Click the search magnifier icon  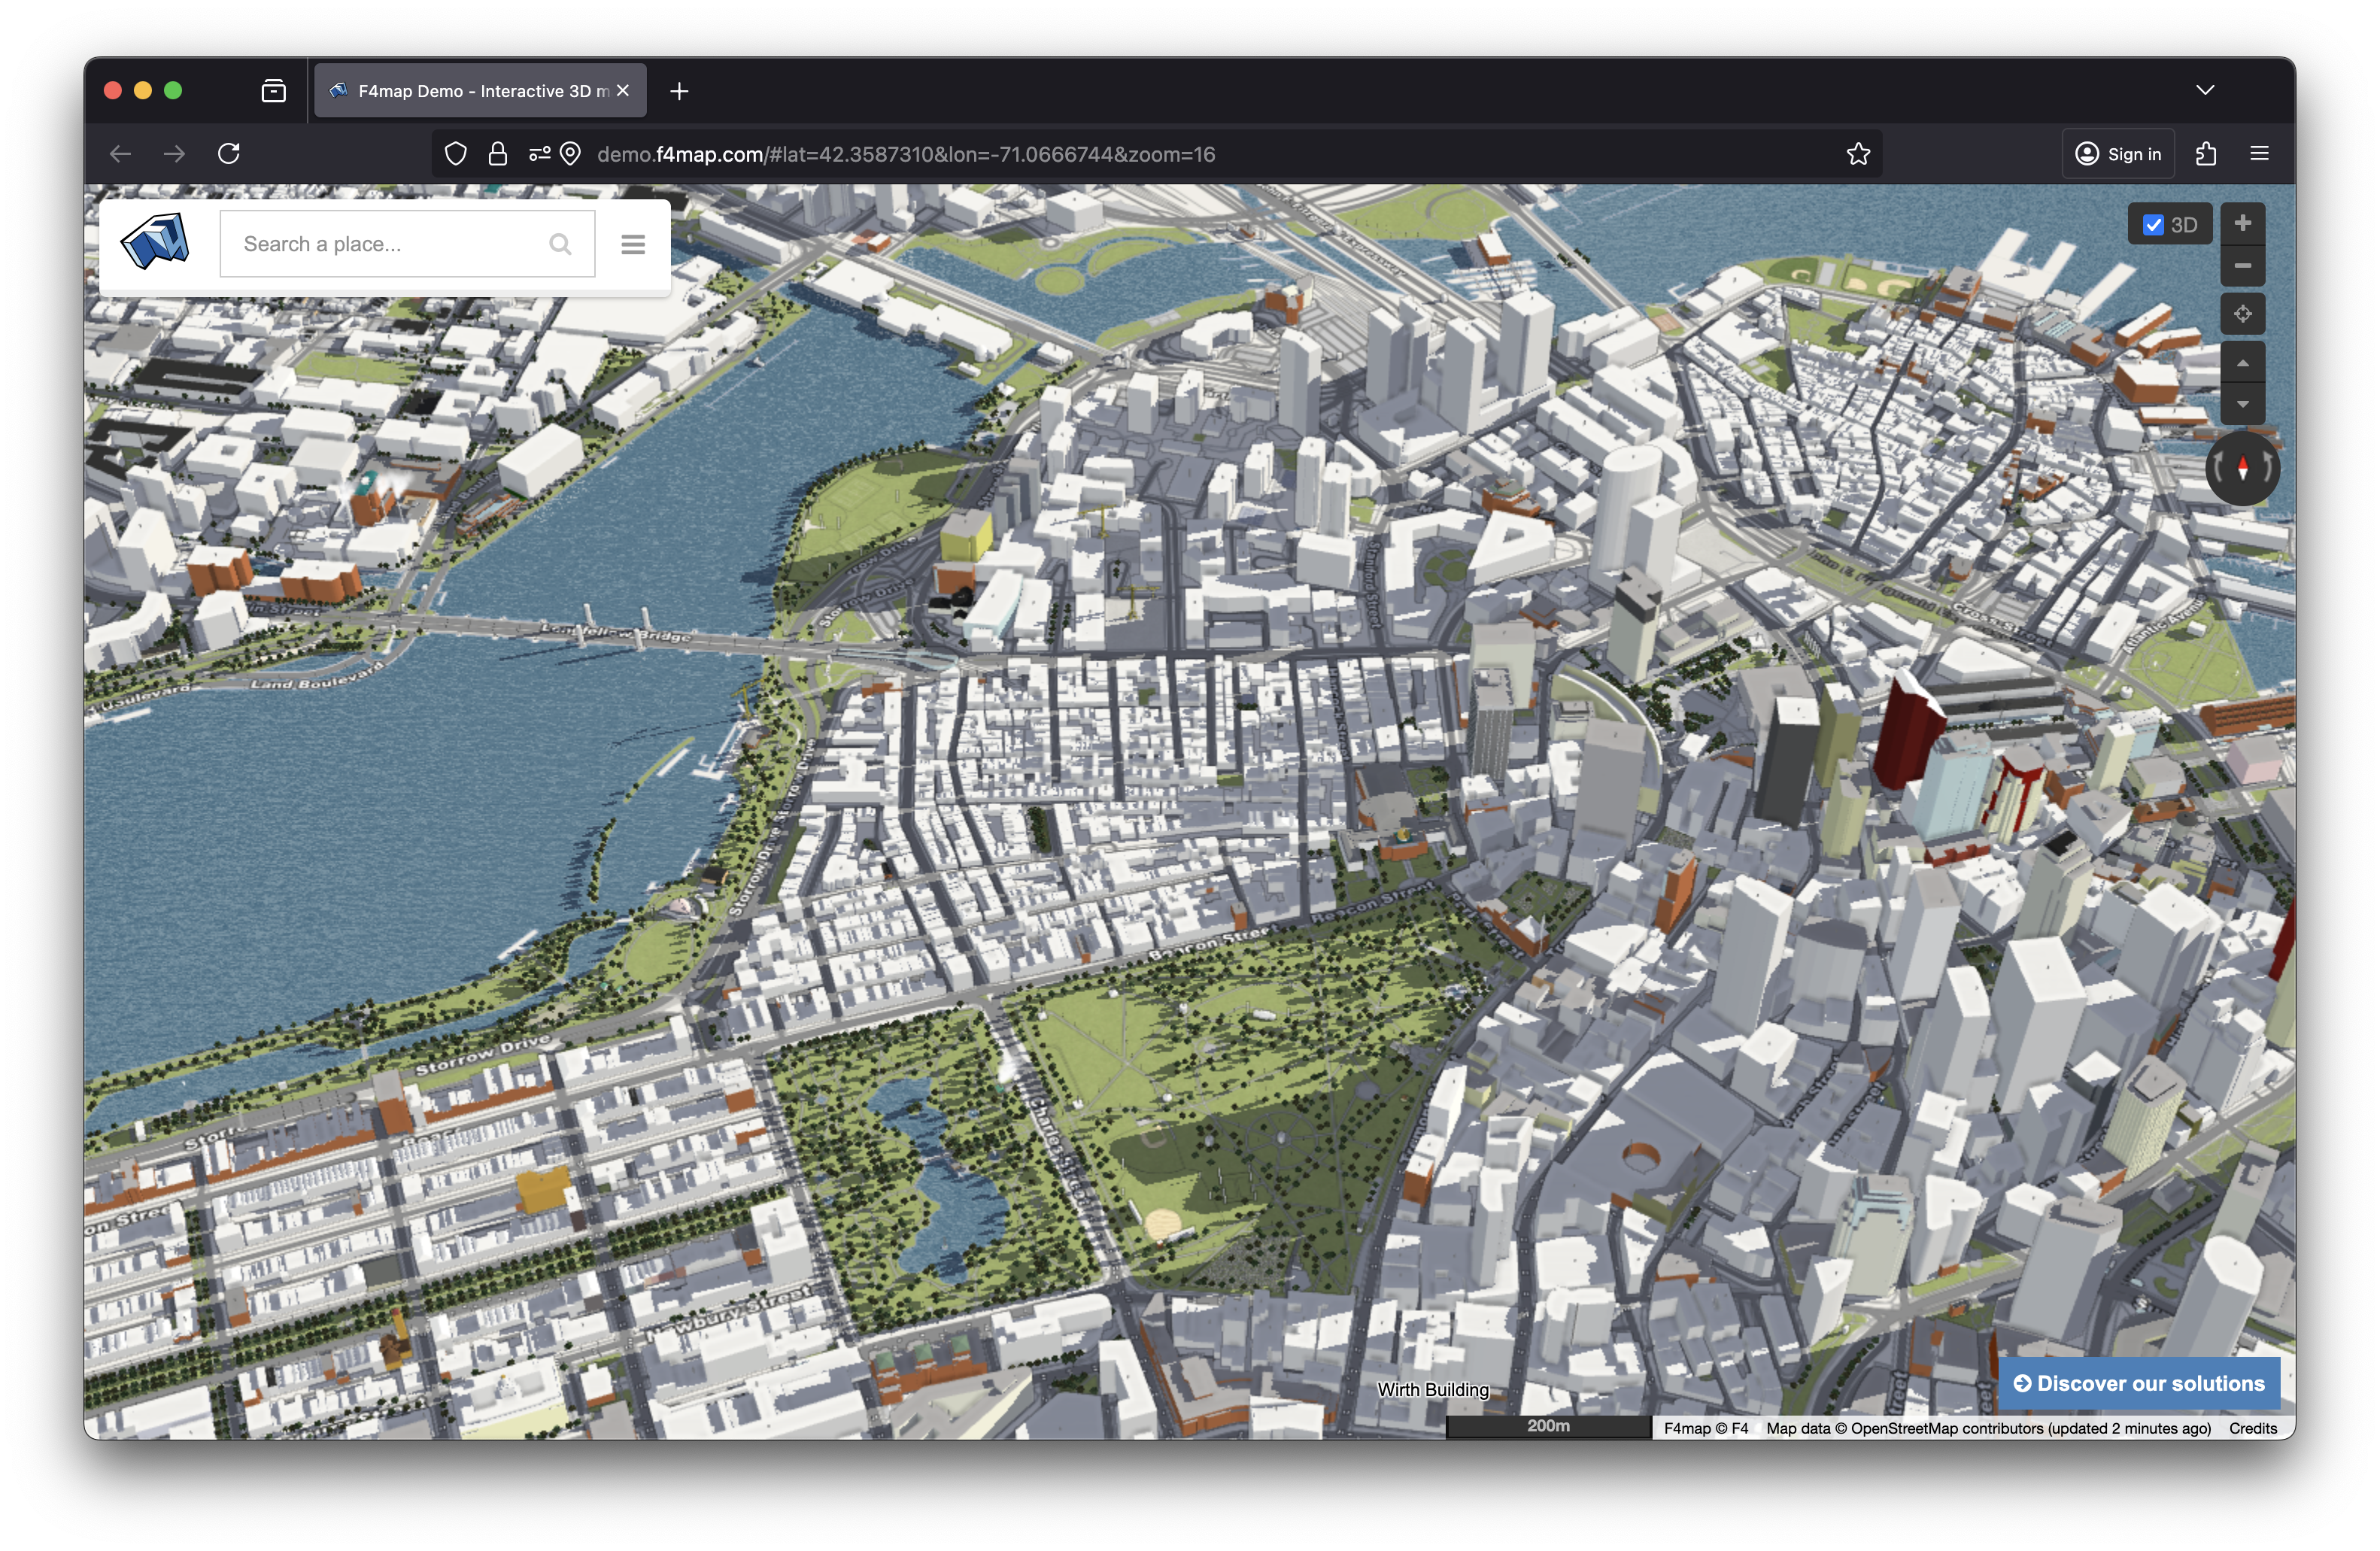point(560,244)
